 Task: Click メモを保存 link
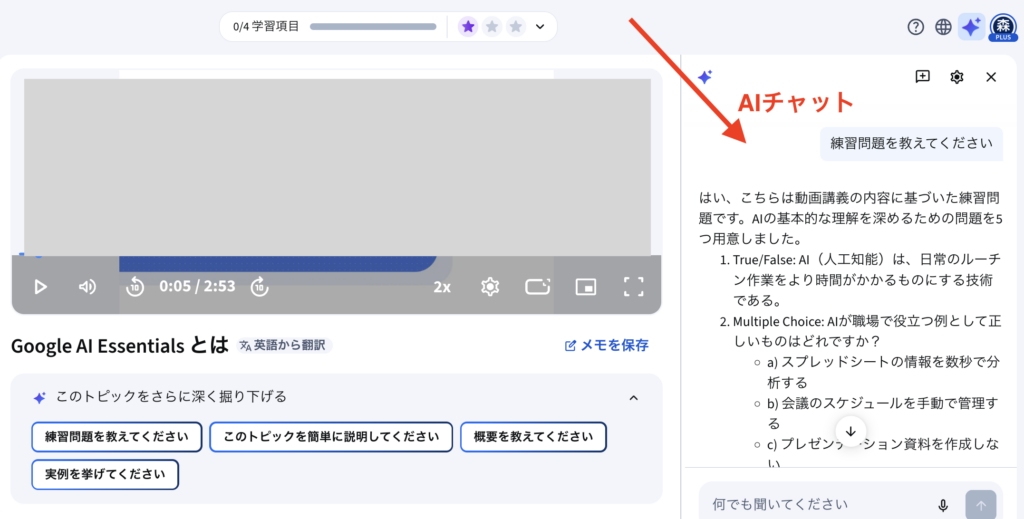tap(607, 345)
